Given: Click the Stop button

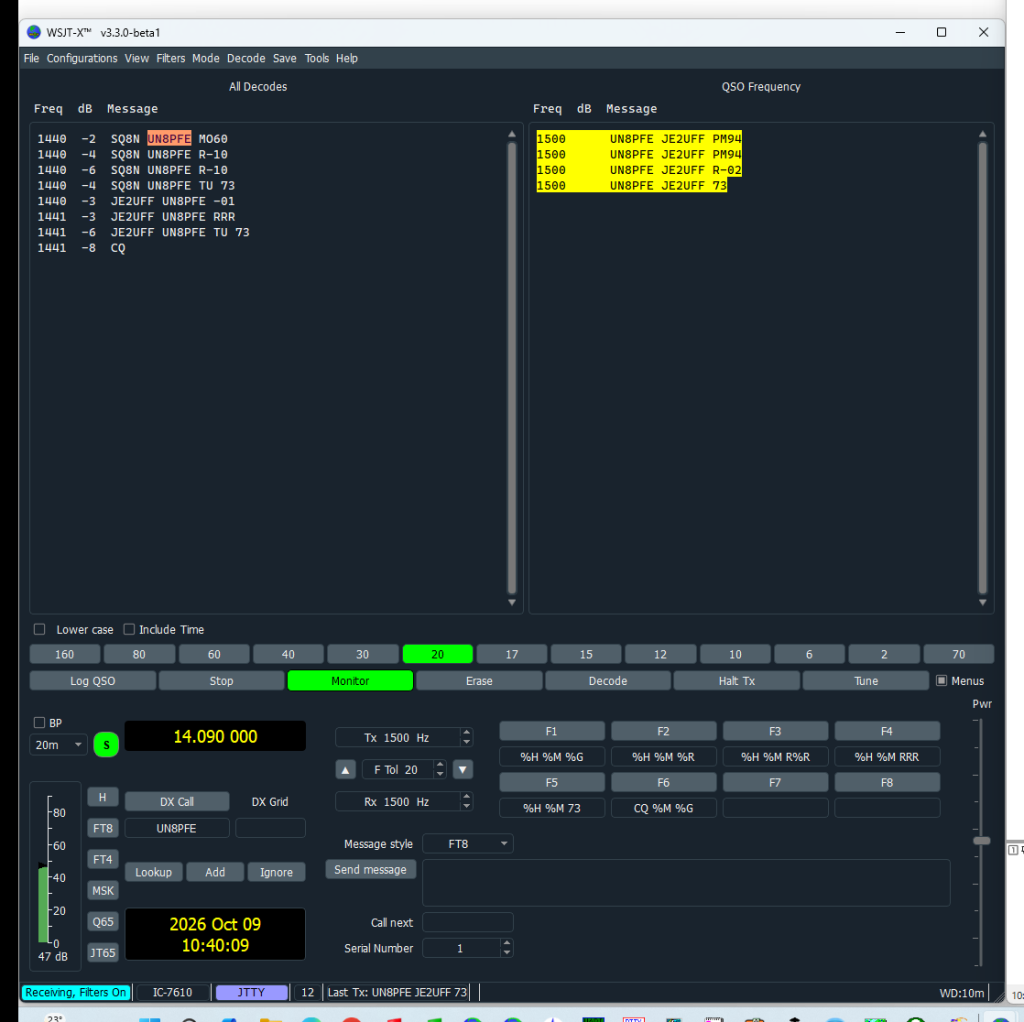Looking at the screenshot, I should point(221,680).
